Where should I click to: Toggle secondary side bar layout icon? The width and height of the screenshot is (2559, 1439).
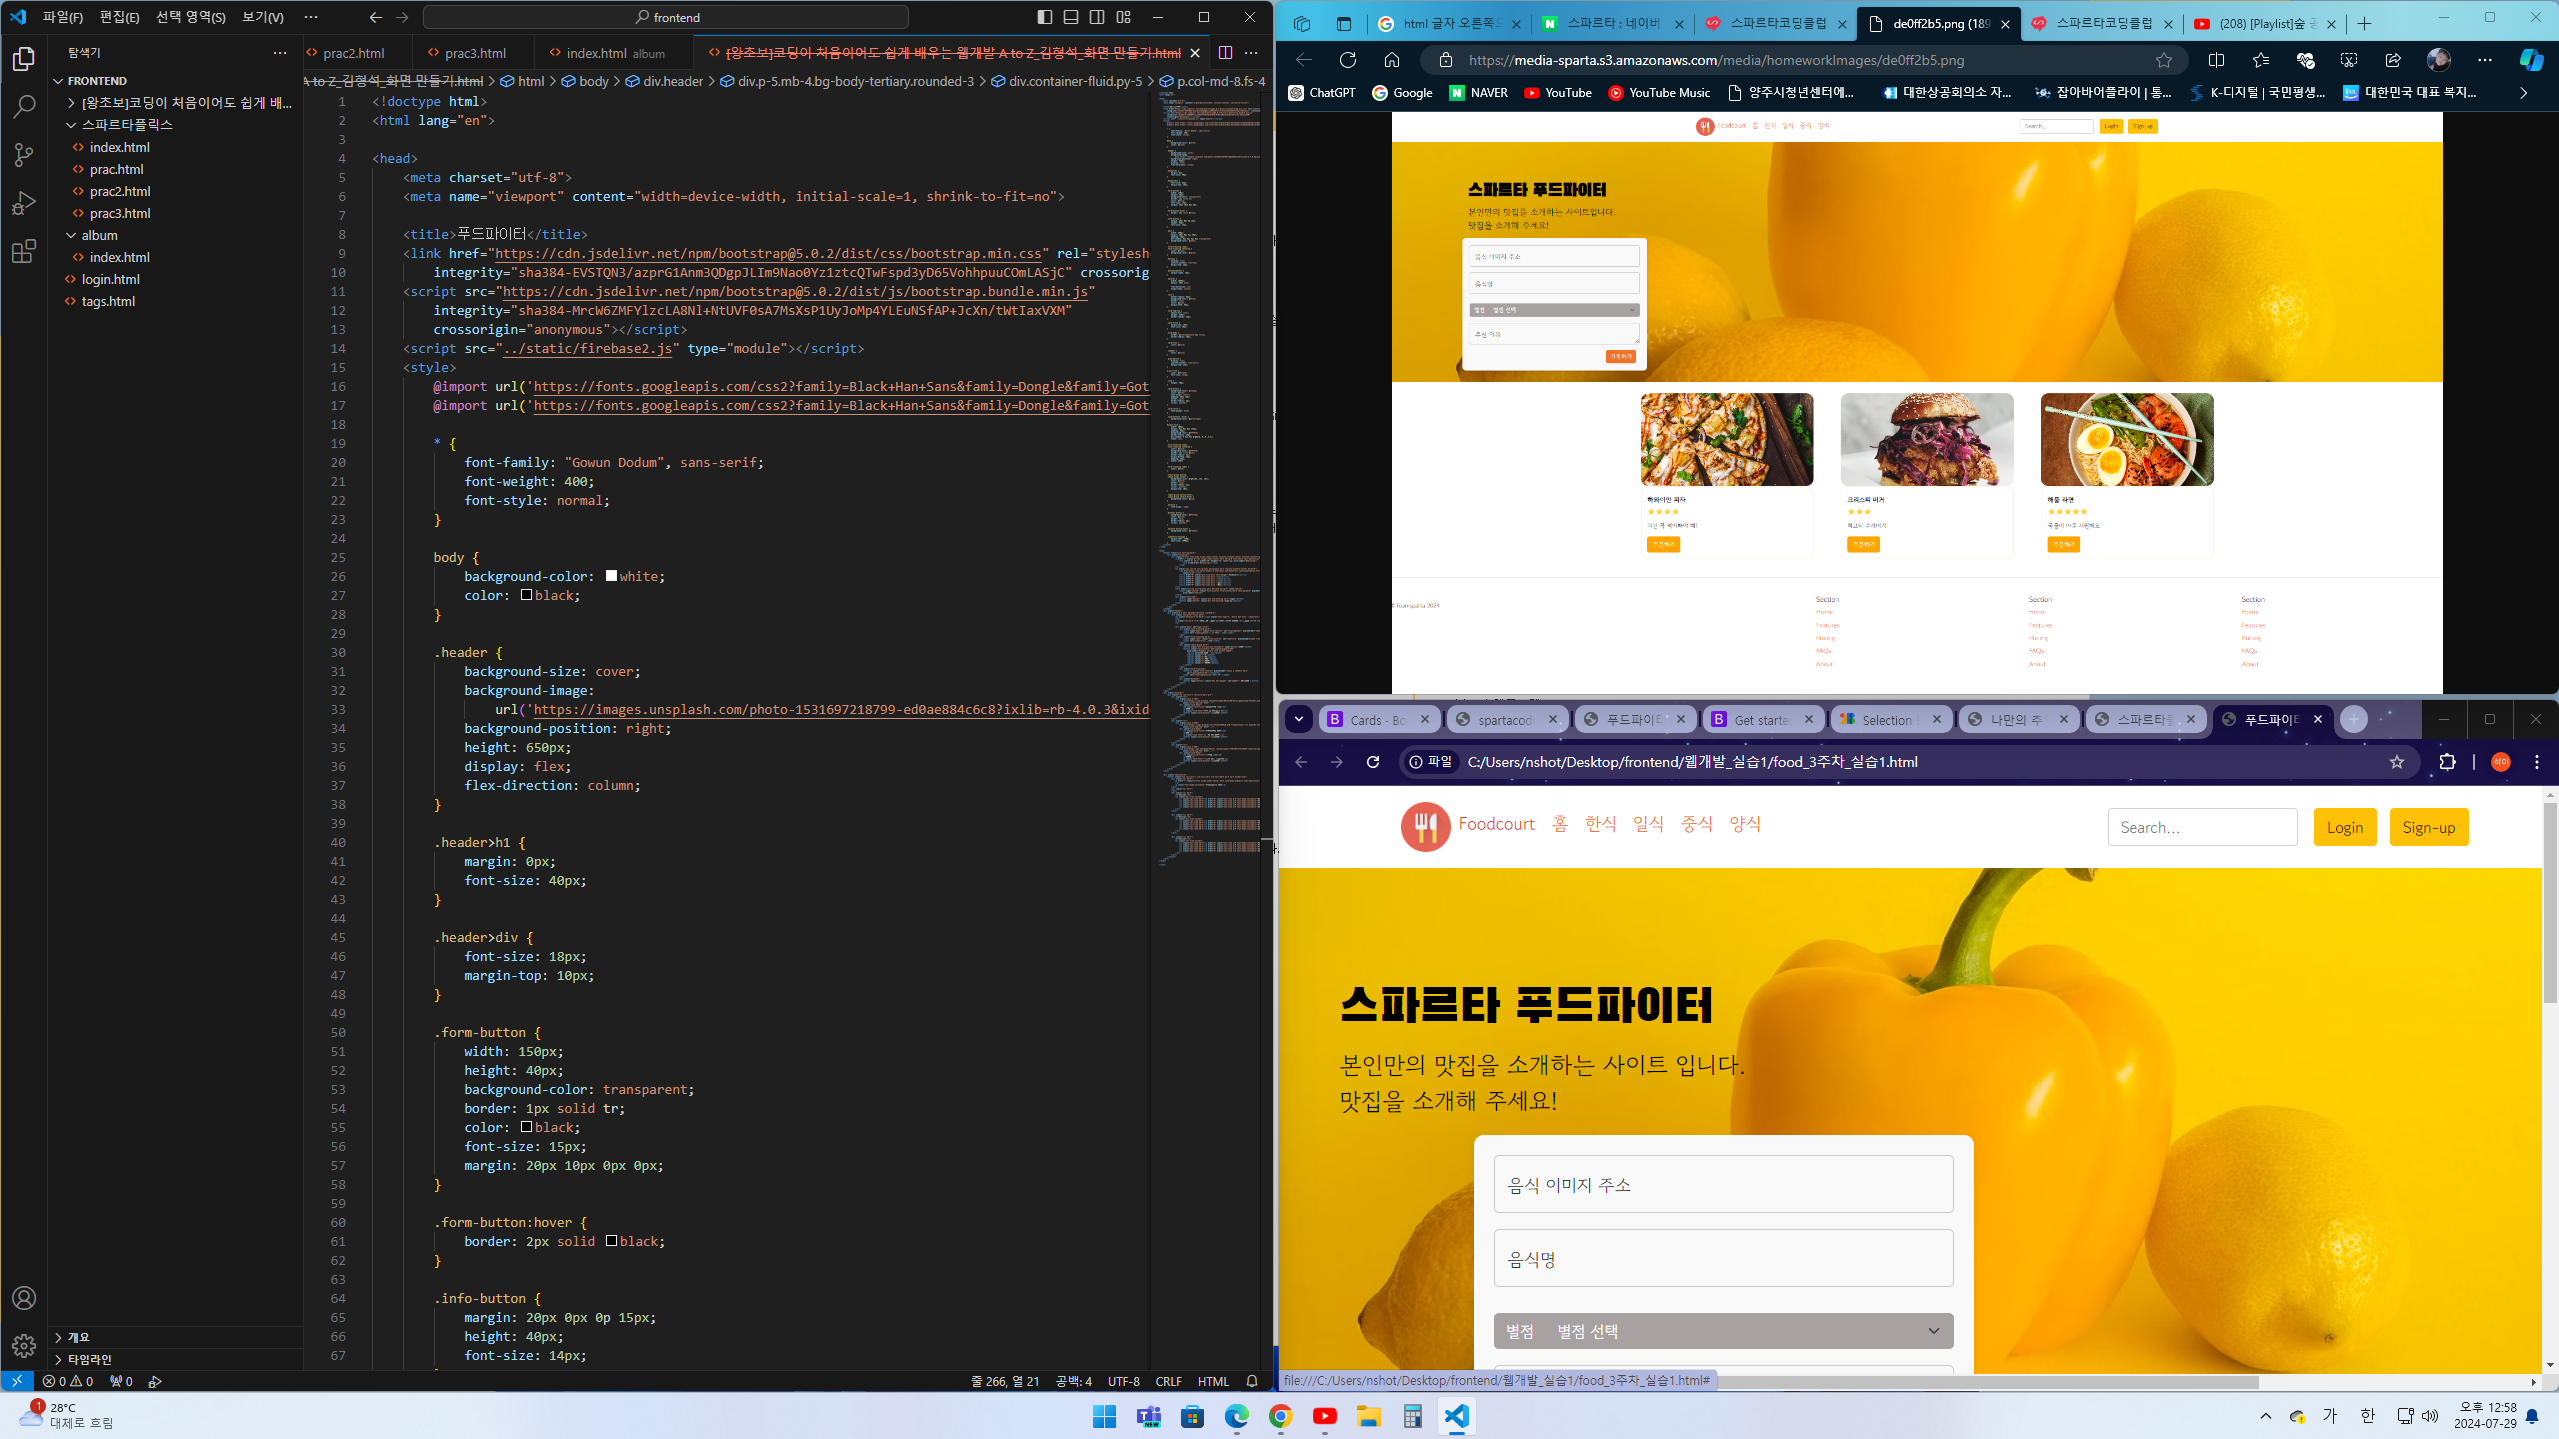pyautogui.click(x=1097, y=17)
